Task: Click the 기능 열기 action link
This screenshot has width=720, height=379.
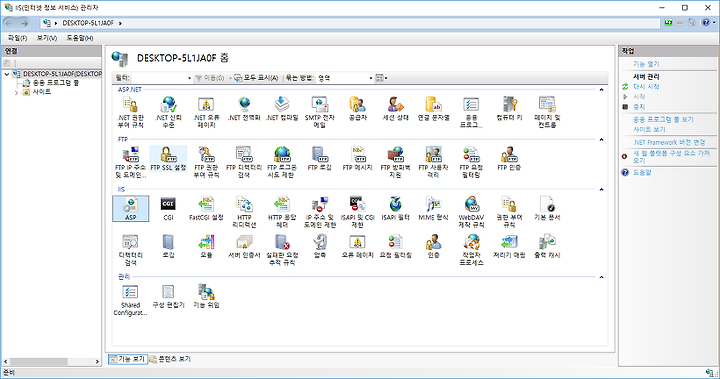Action: click(646, 64)
